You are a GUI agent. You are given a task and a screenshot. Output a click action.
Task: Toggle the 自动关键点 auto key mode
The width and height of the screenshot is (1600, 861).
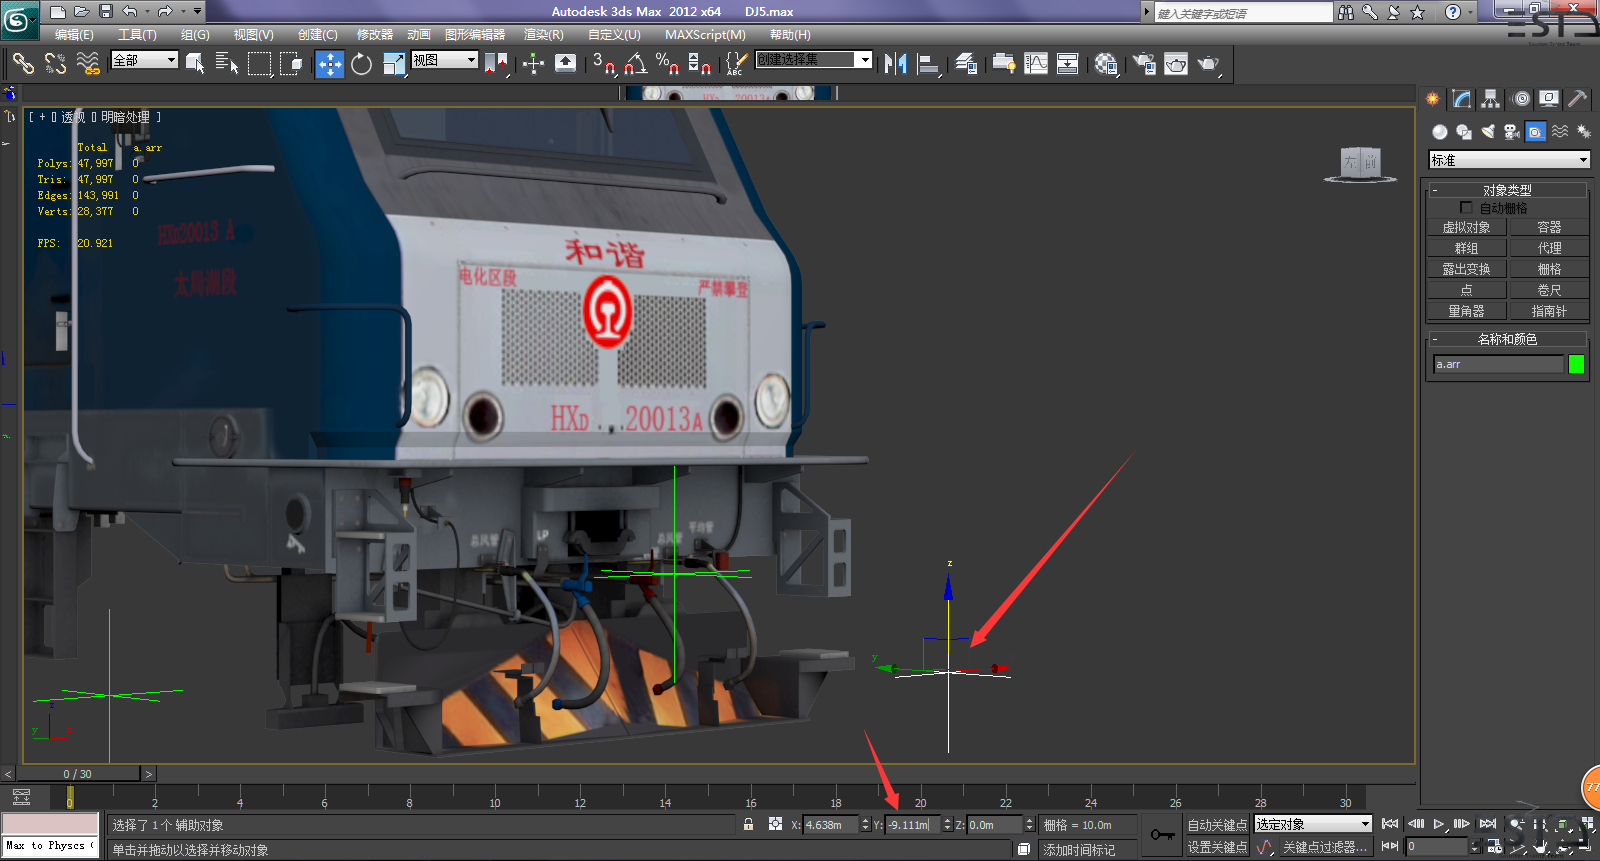click(x=1217, y=825)
